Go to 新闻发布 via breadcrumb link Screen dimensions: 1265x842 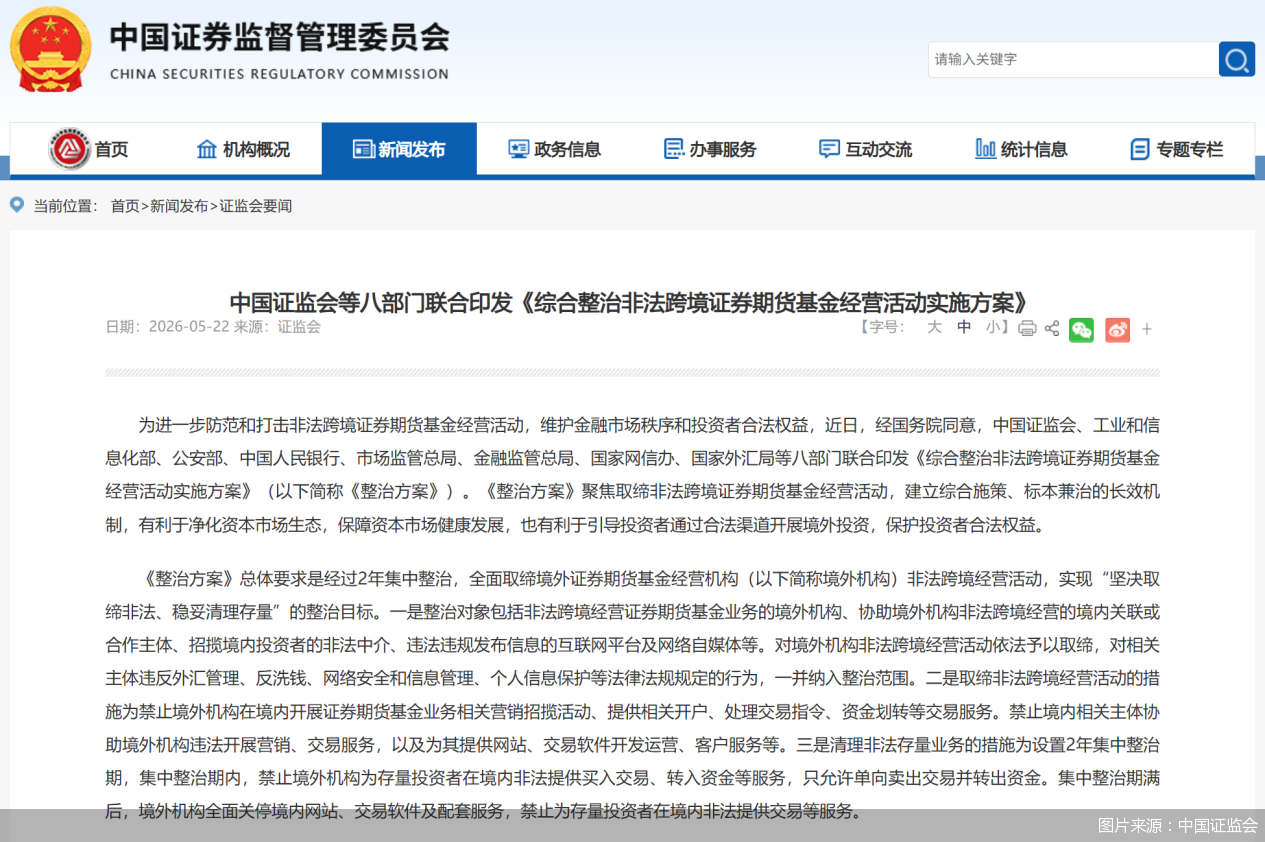click(179, 206)
